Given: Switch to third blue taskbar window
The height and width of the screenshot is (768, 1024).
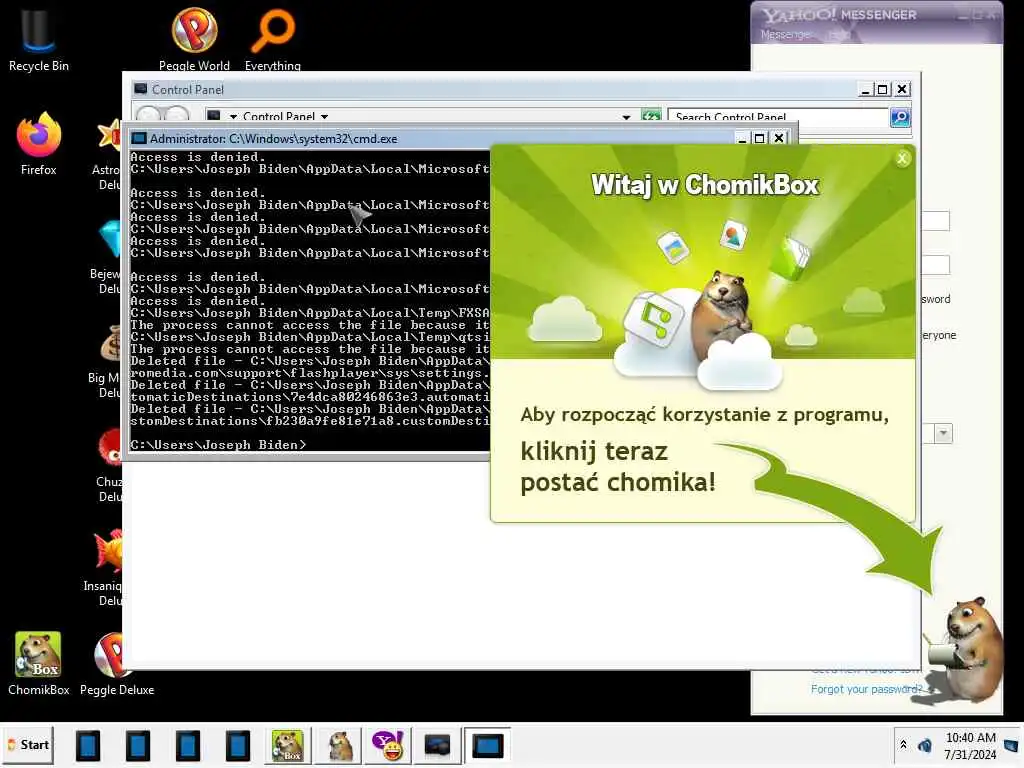Looking at the screenshot, I should [187, 745].
